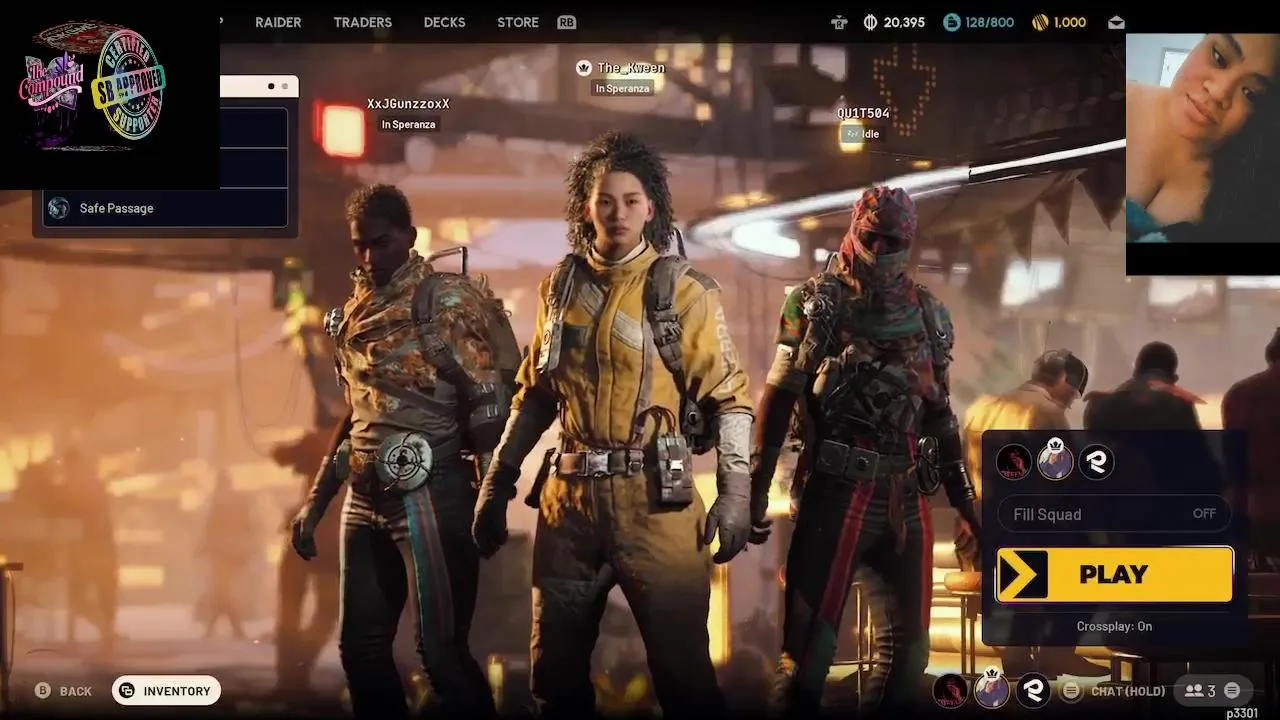Click the gold striped token icon
Screen dimensions: 1280x720
1040,22
